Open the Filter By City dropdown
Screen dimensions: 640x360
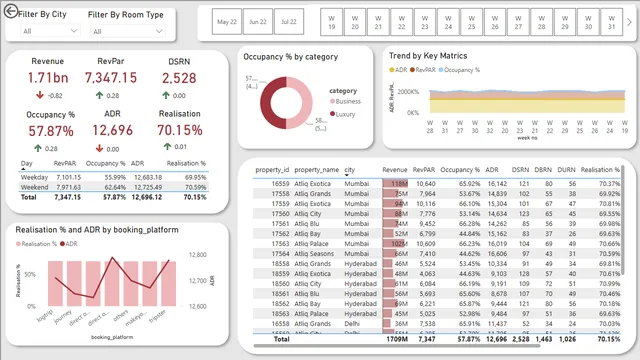pyautogui.click(x=50, y=31)
